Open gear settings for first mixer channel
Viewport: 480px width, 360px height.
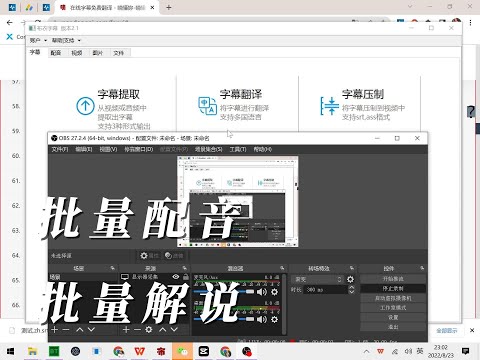click(274, 292)
